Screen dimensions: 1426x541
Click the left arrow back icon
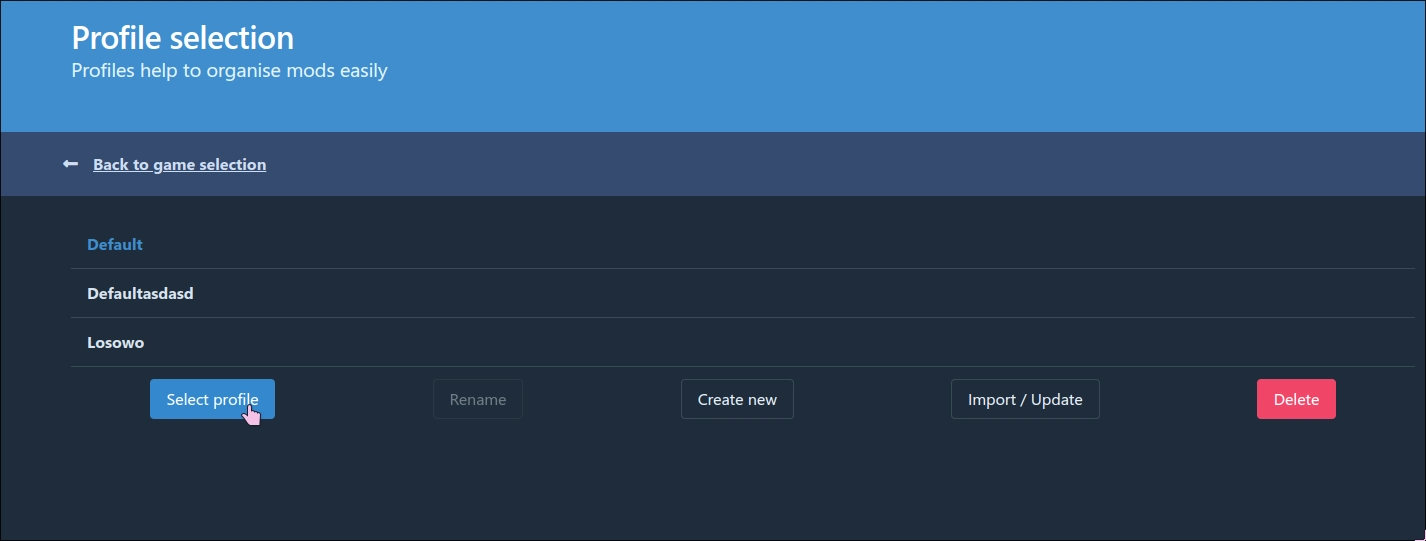[x=70, y=164]
